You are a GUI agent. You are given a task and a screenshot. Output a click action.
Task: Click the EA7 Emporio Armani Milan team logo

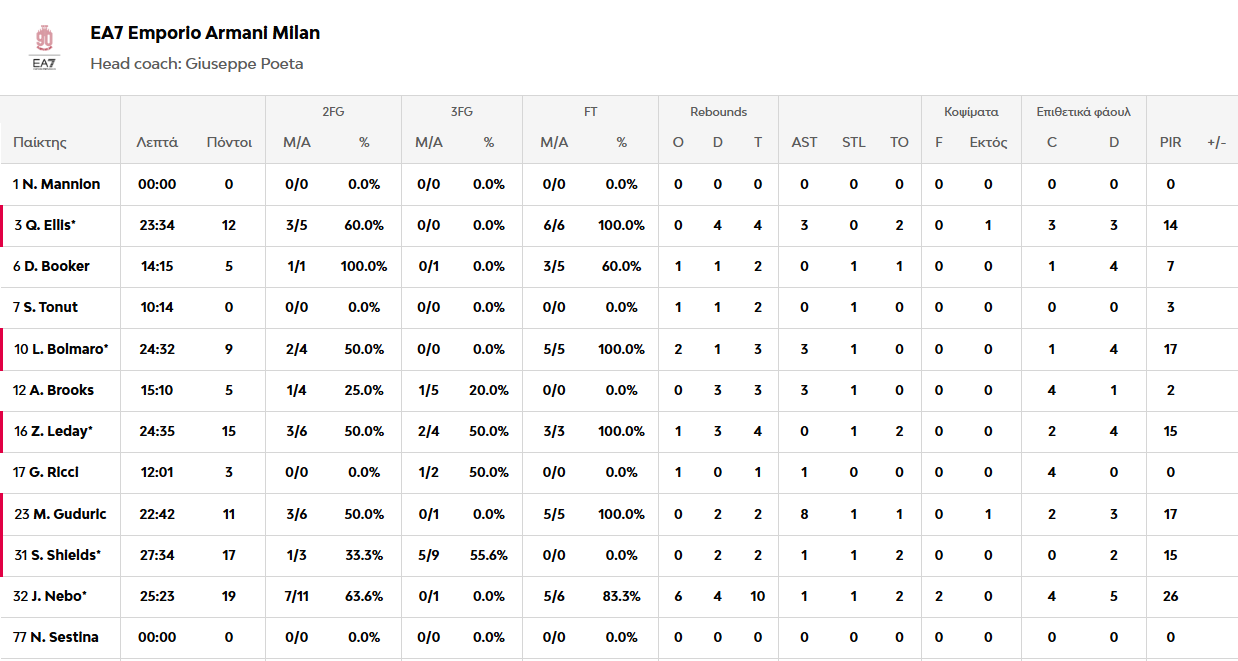44,47
